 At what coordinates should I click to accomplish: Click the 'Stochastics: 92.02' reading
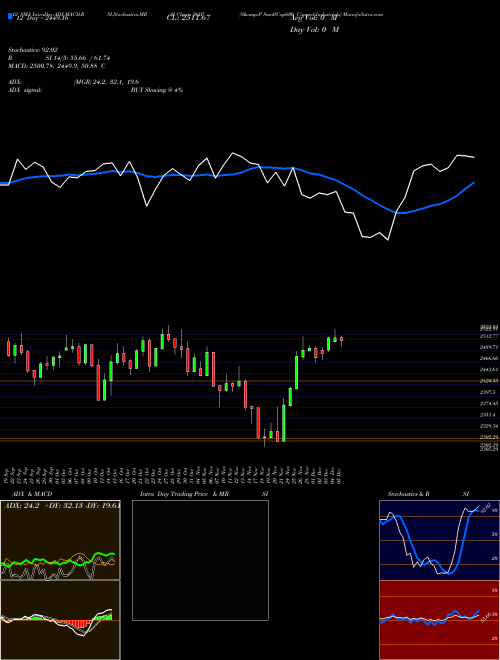click(x=33, y=50)
